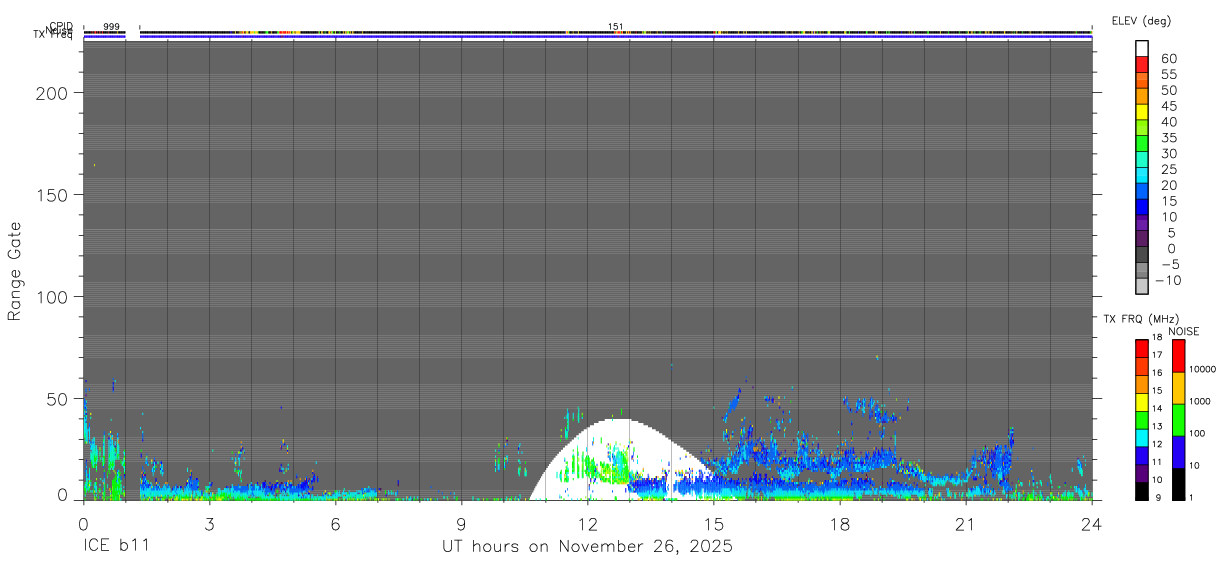This screenshot has width=1228, height=567.
Task: Click the '100' range gate tick label
Action: pos(53,297)
